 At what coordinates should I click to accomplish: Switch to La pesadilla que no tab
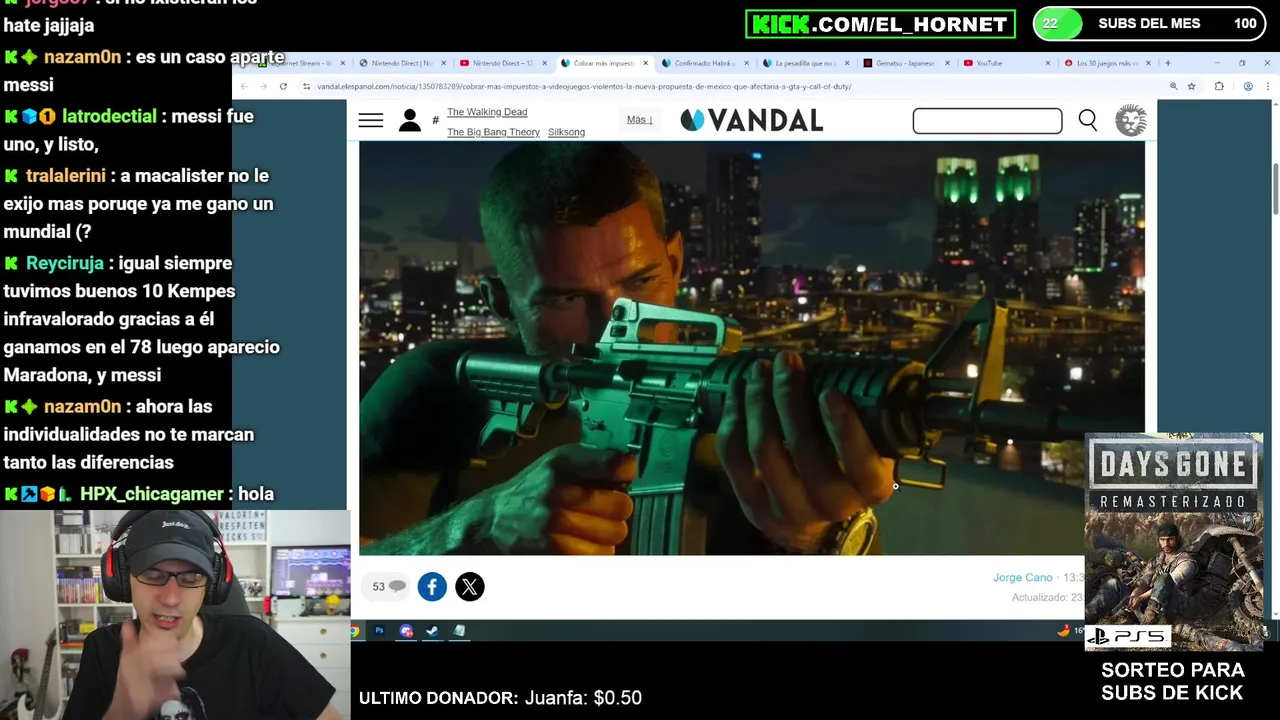tap(805, 63)
